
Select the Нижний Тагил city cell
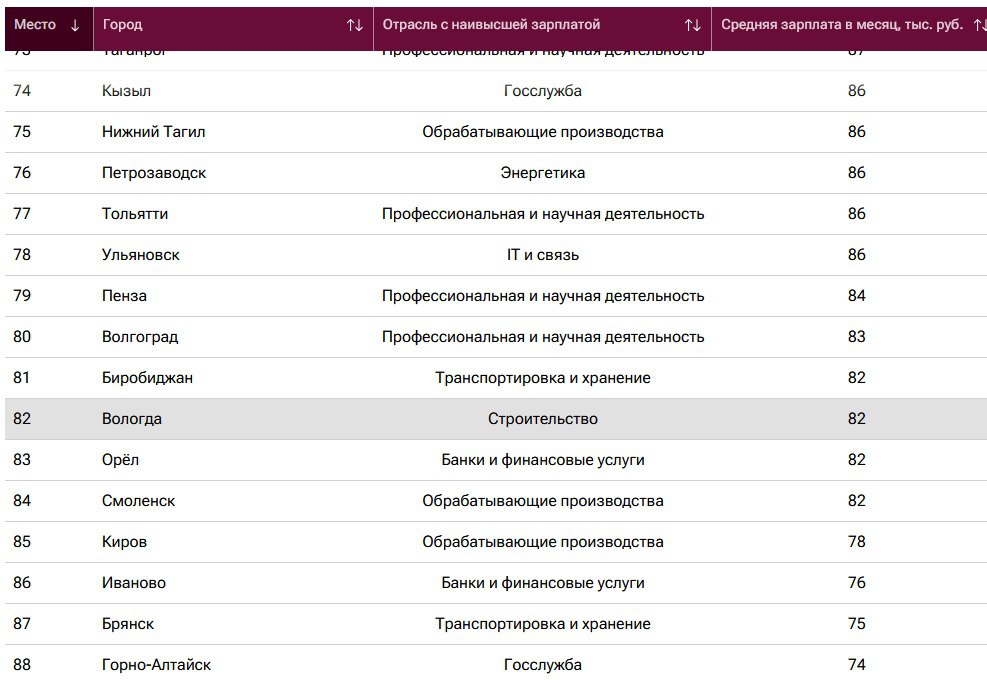(154, 132)
